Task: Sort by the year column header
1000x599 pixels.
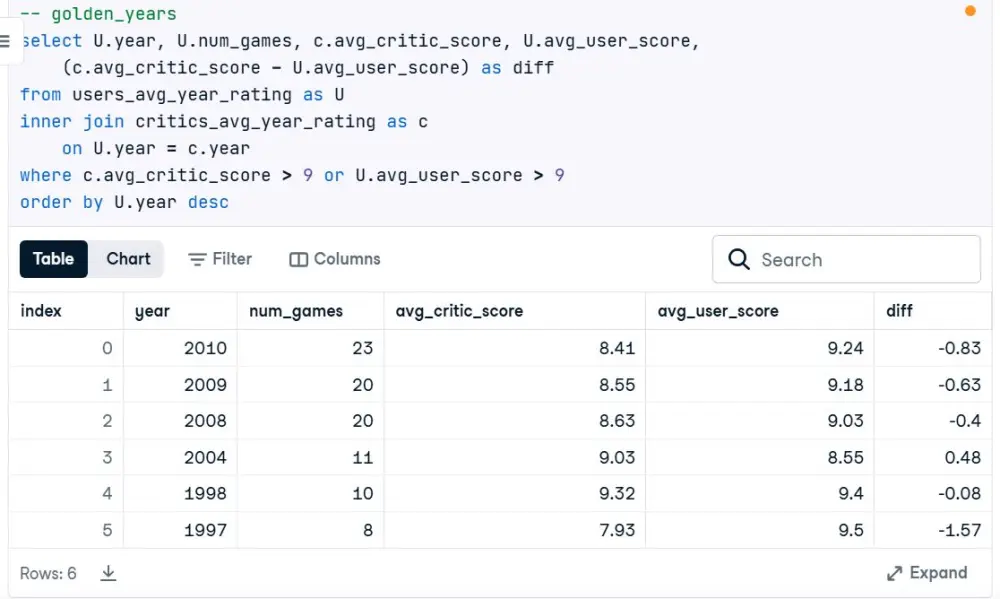Action: pos(151,310)
